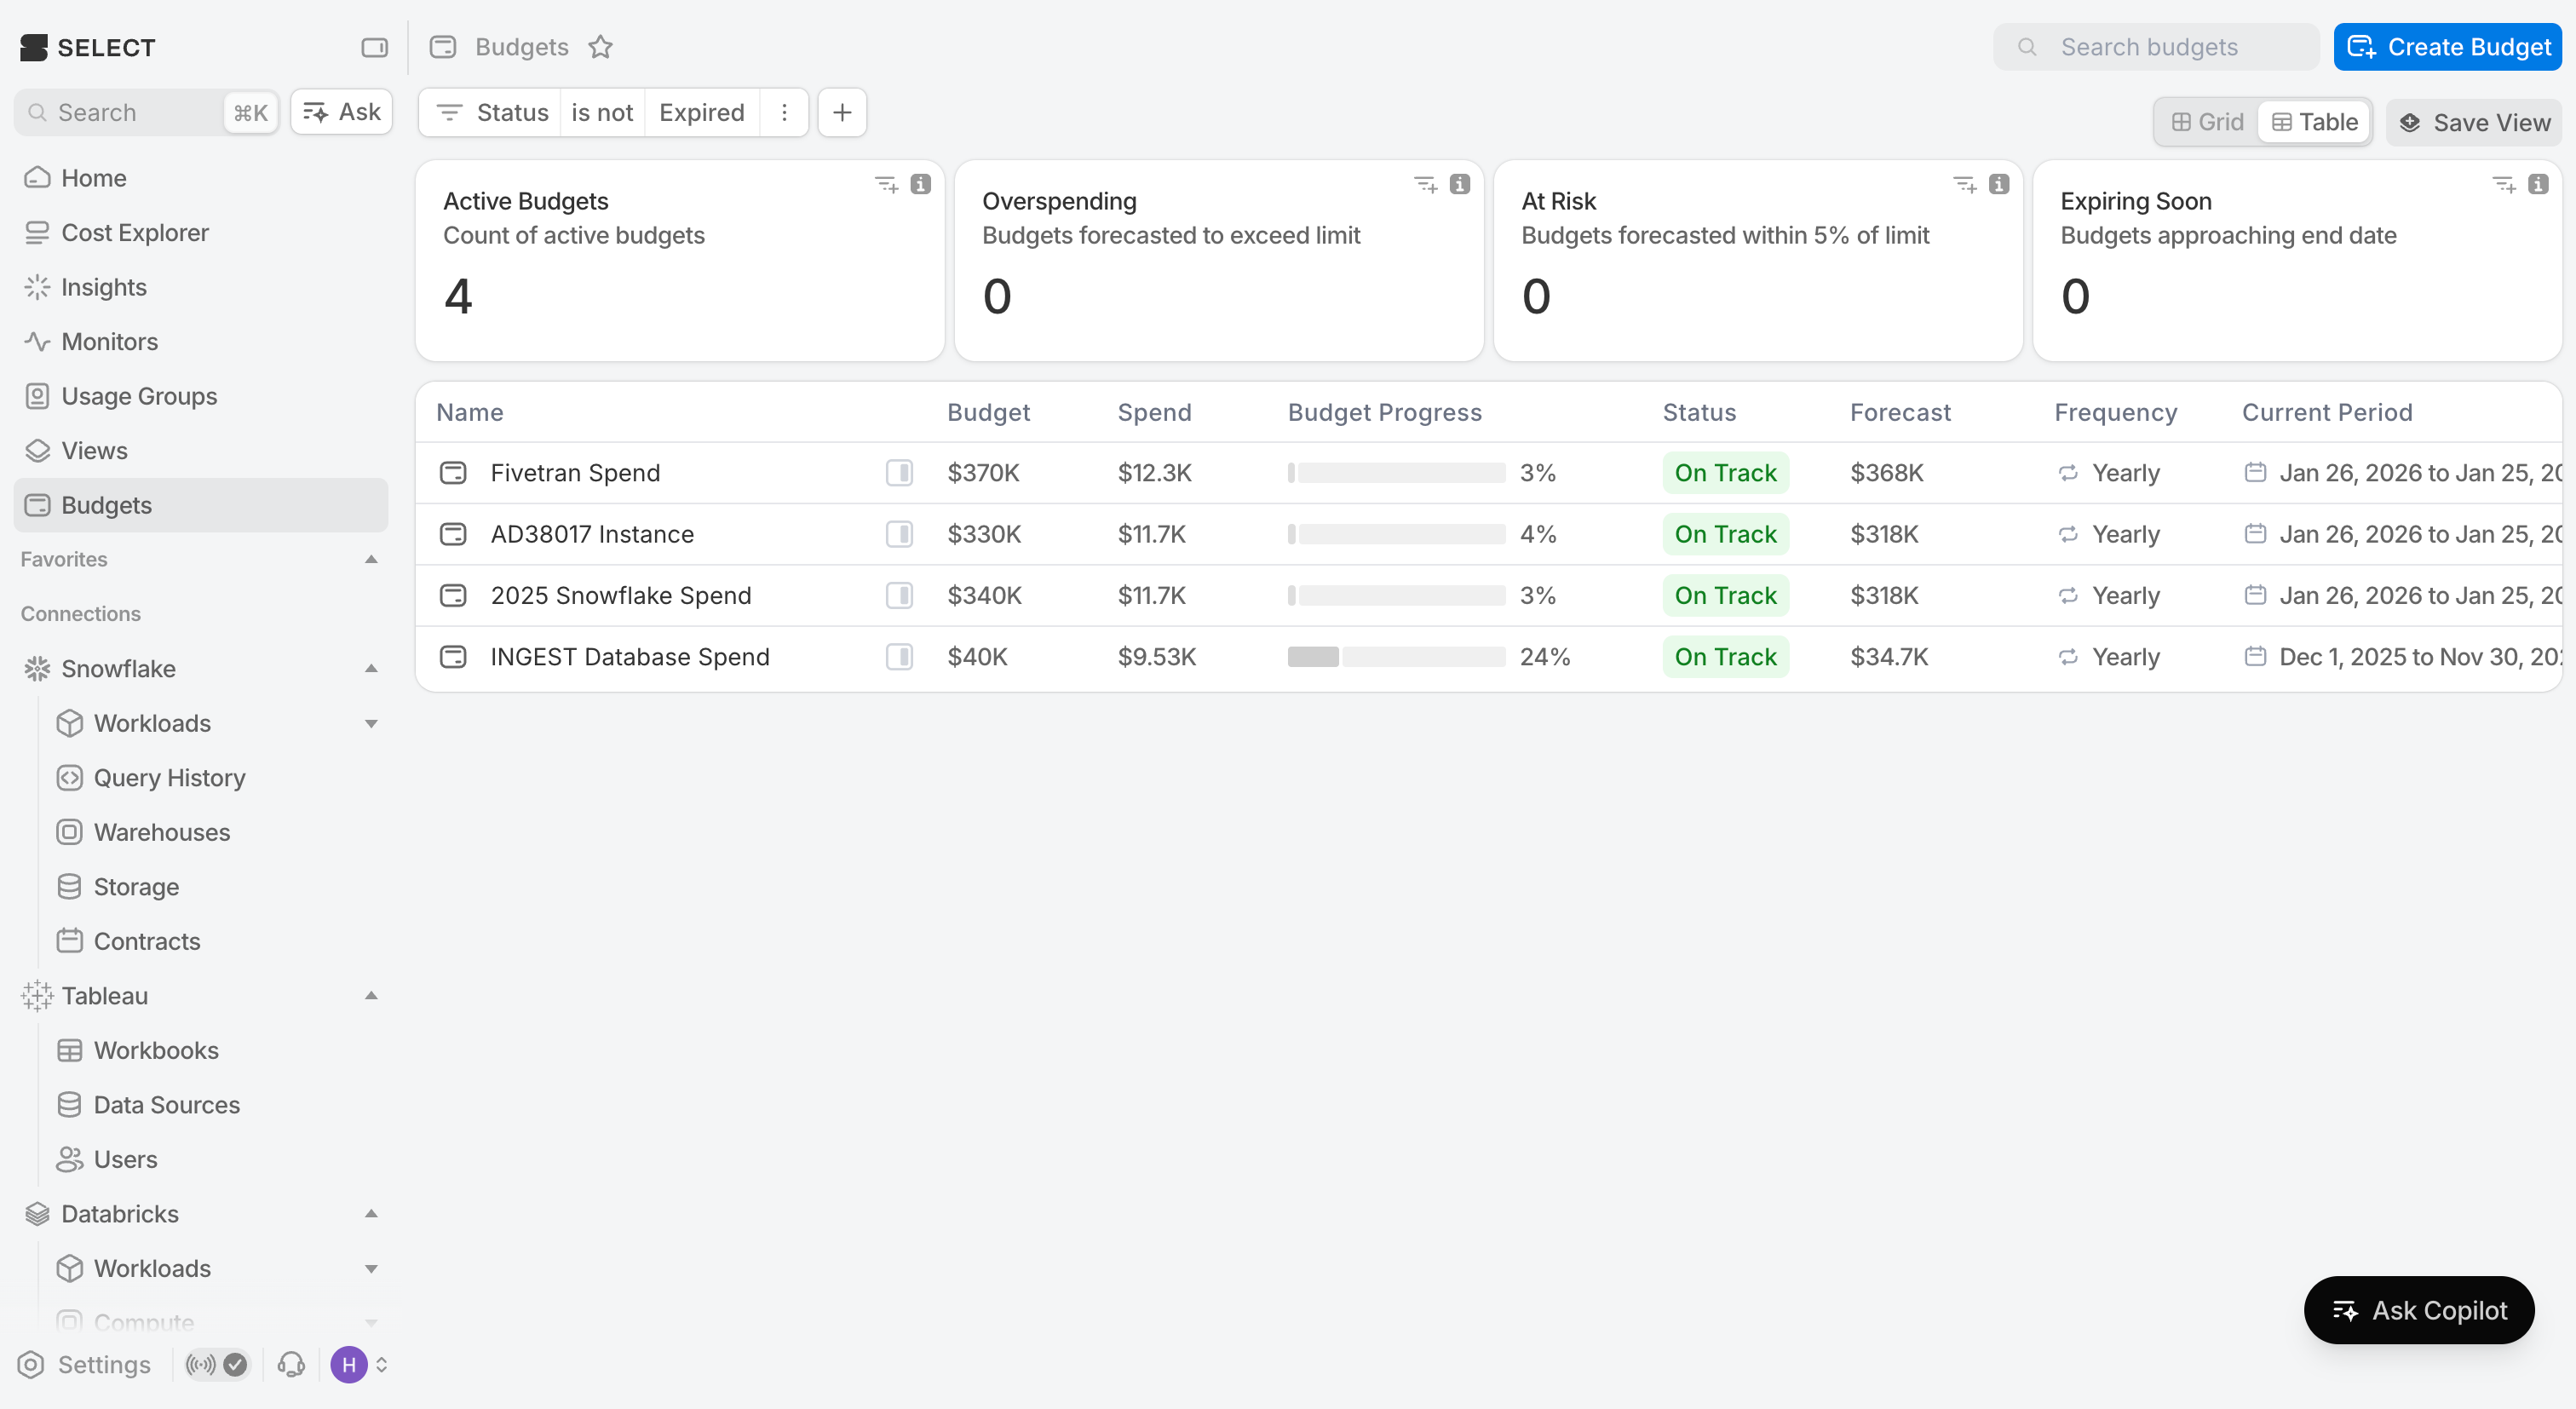
Task: Collapse the sidebar with the panel icon
Action: coord(374,47)
